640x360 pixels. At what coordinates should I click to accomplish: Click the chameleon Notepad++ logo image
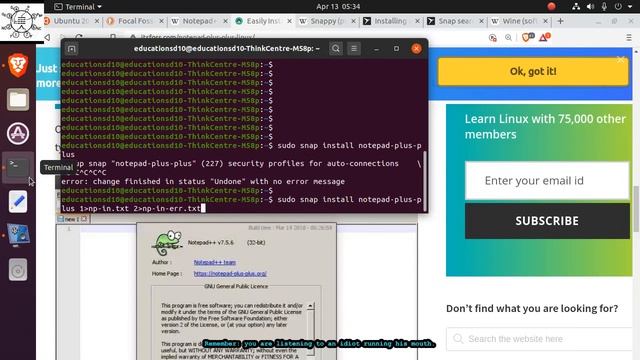167,242
